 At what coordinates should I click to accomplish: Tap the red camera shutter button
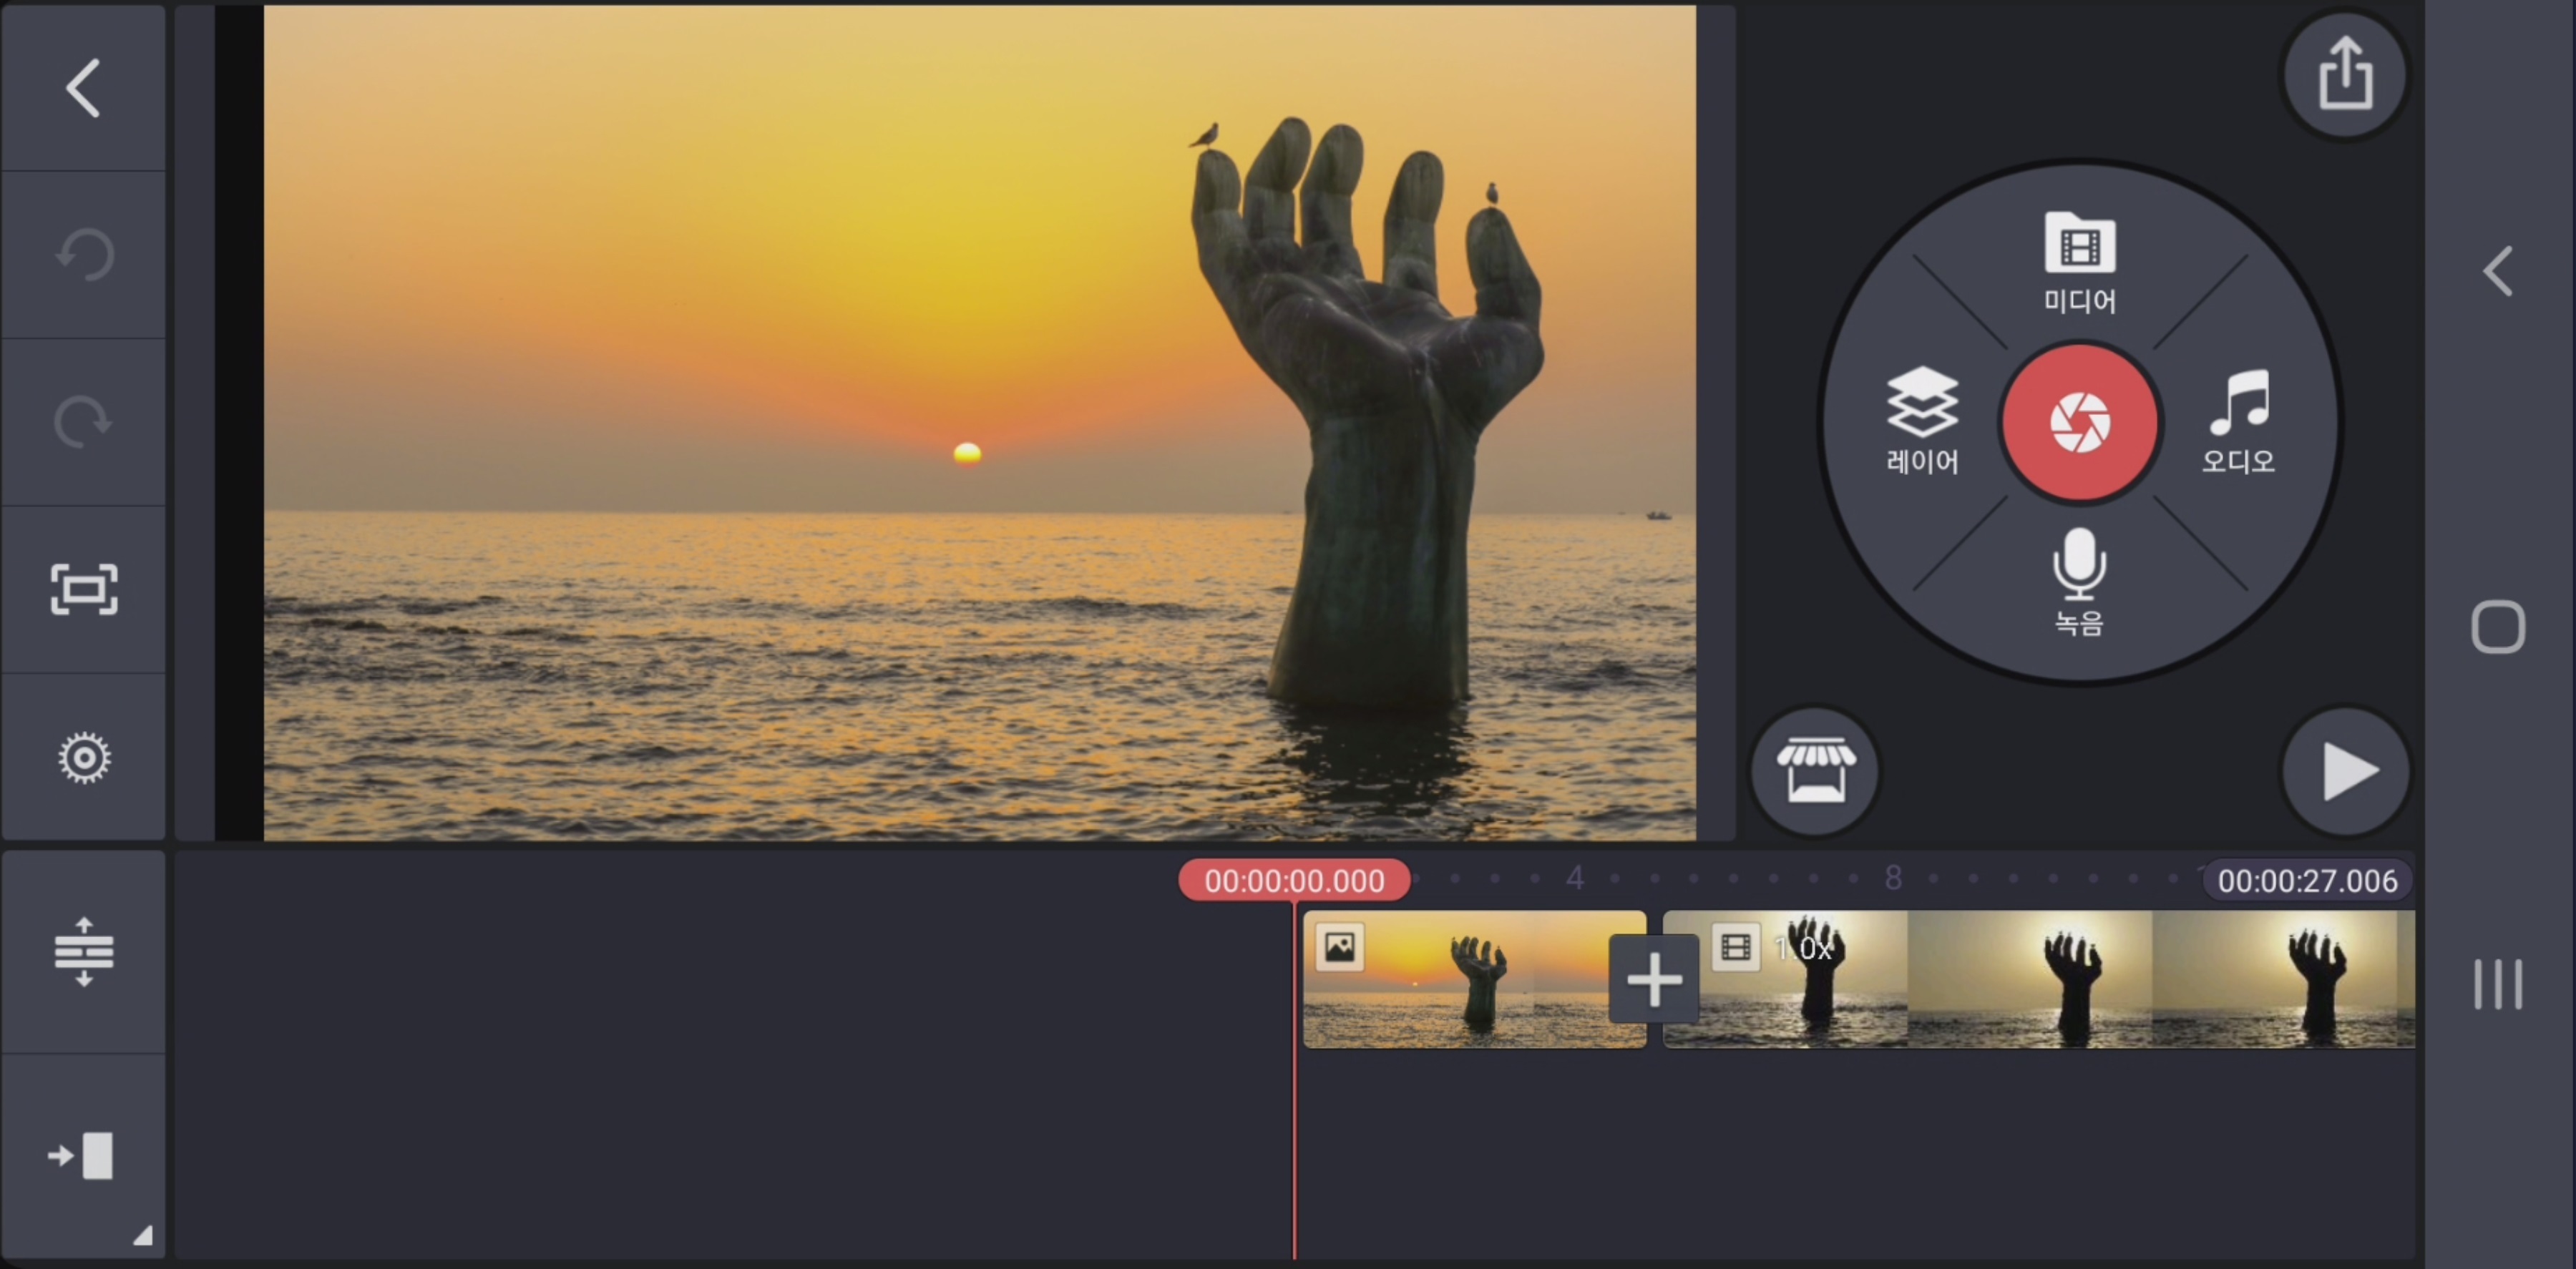tap(2080, 422)
